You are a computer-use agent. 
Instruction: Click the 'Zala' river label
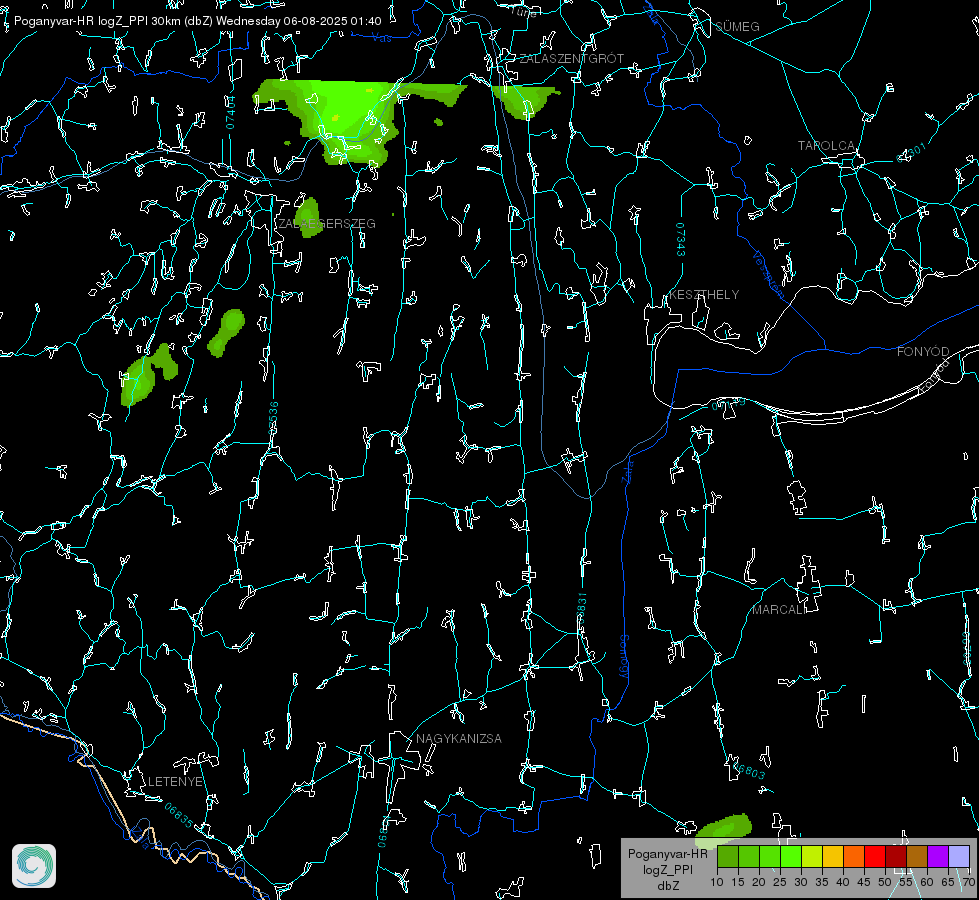[628, 470]
